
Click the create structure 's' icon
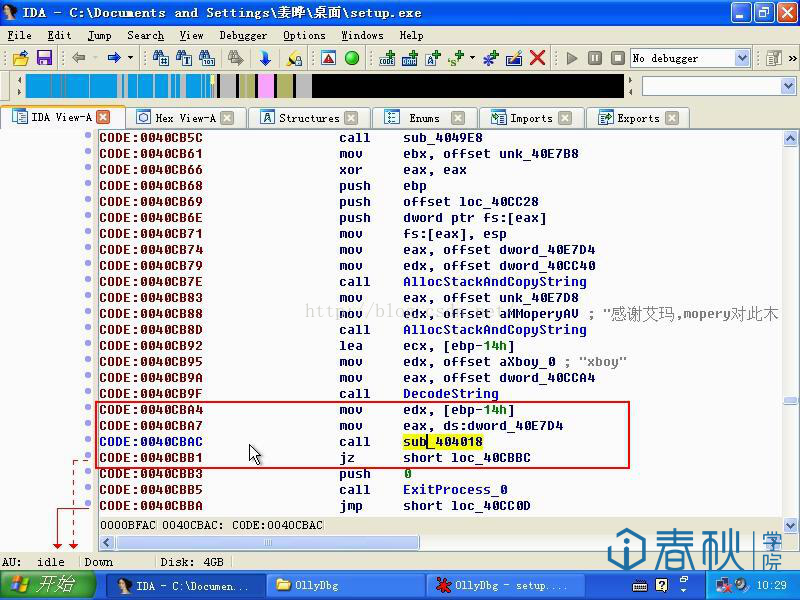pos(456,58)
